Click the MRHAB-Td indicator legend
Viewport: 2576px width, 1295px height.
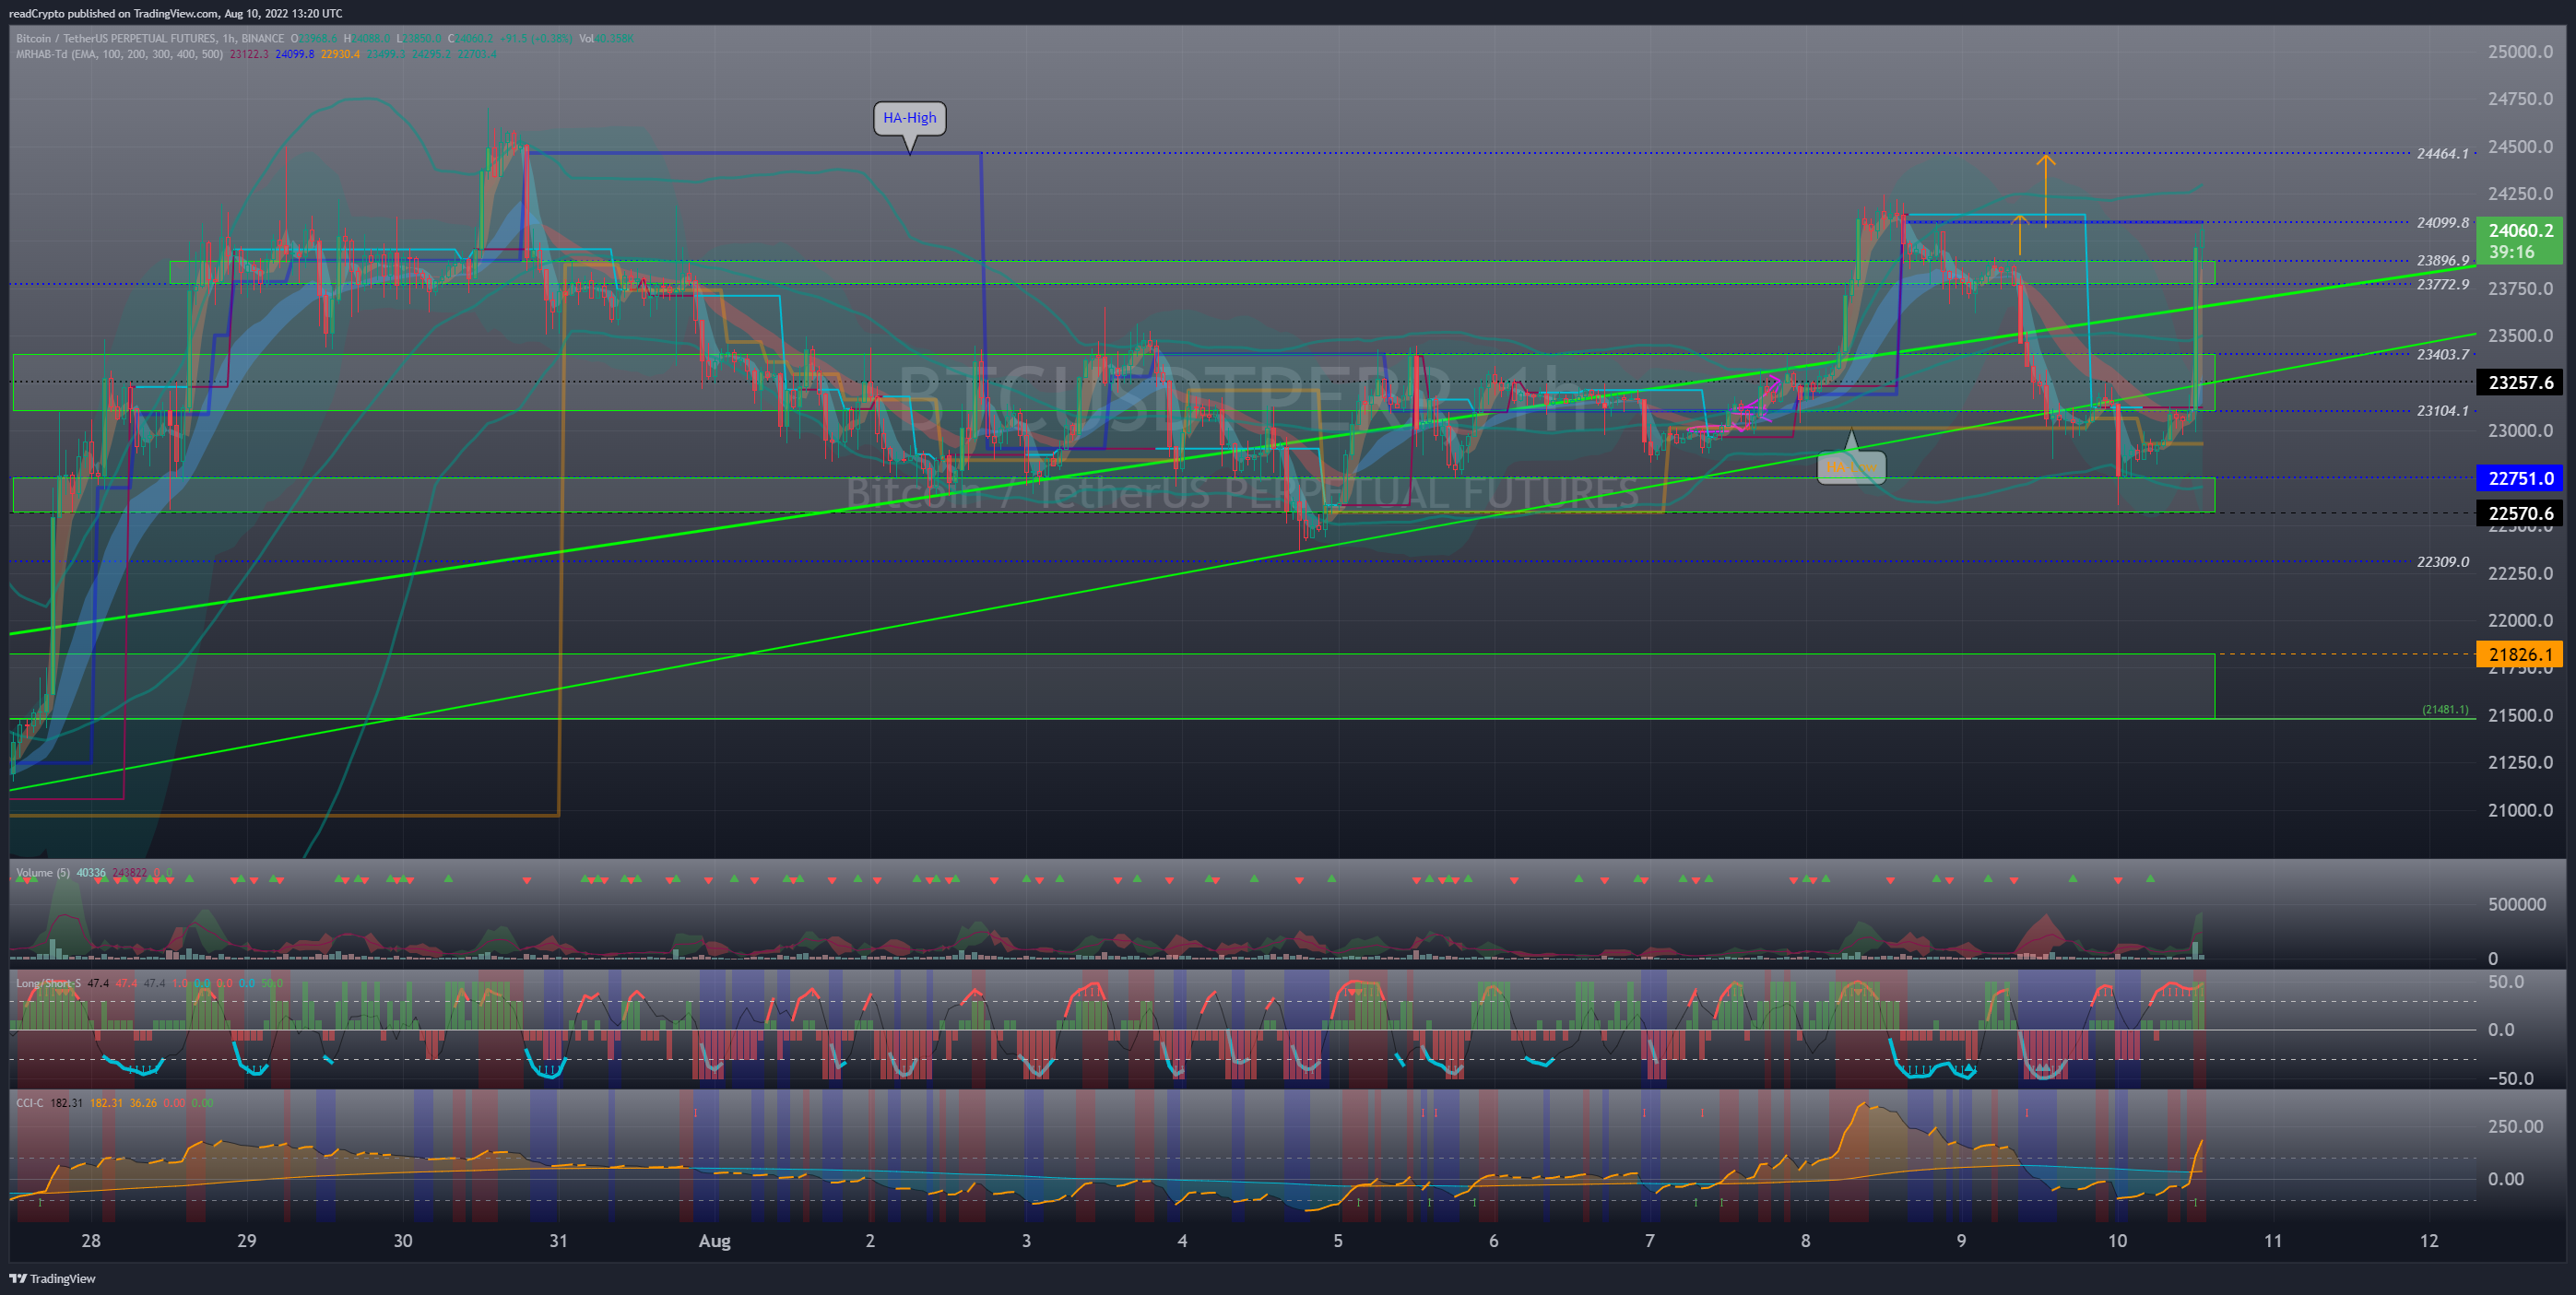(119, 54)
